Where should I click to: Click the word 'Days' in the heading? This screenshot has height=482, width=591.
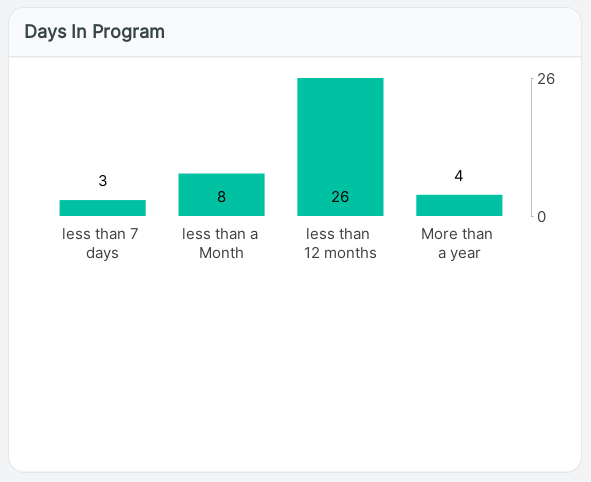pos(42,32)
